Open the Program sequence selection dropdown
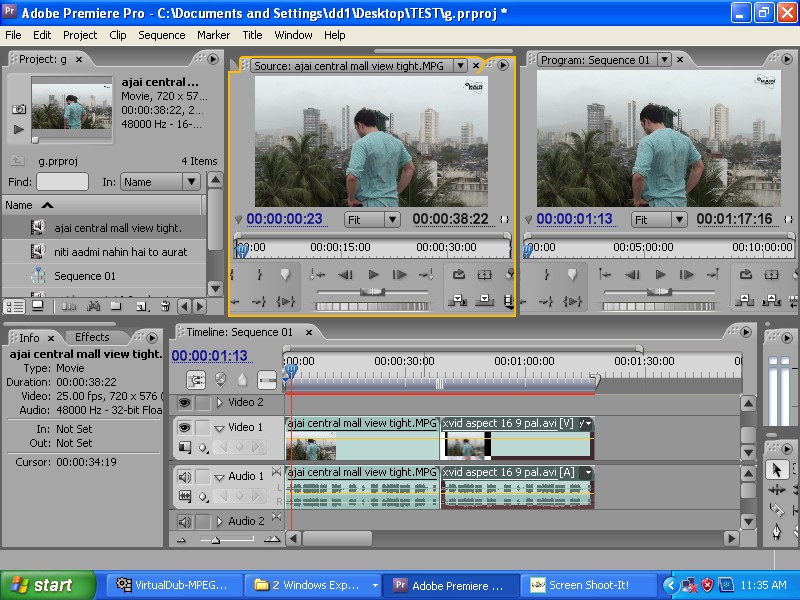The width and height of the screenshot is (800, 600). [x=664, y=60]
